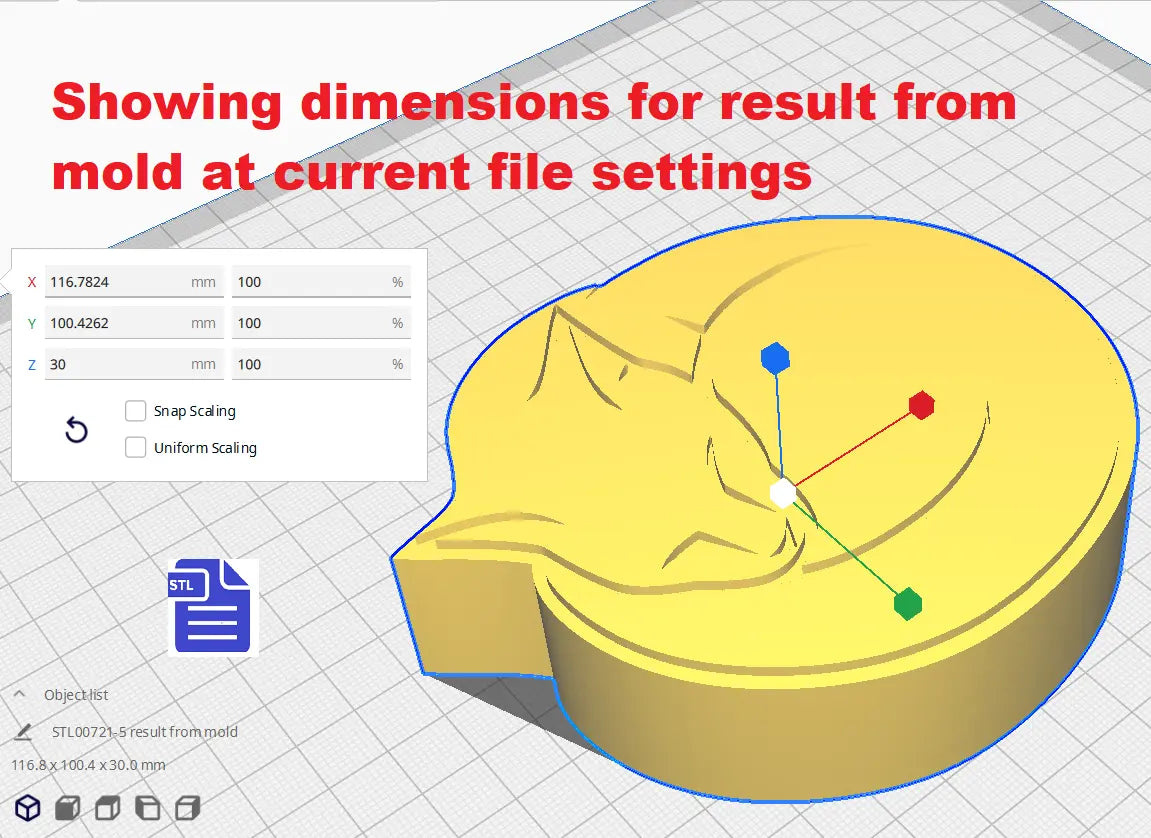The height and width of the screenshot is (838, 1151).
Task: Click the white center uniform scale handle
Action: click(783, 493)
